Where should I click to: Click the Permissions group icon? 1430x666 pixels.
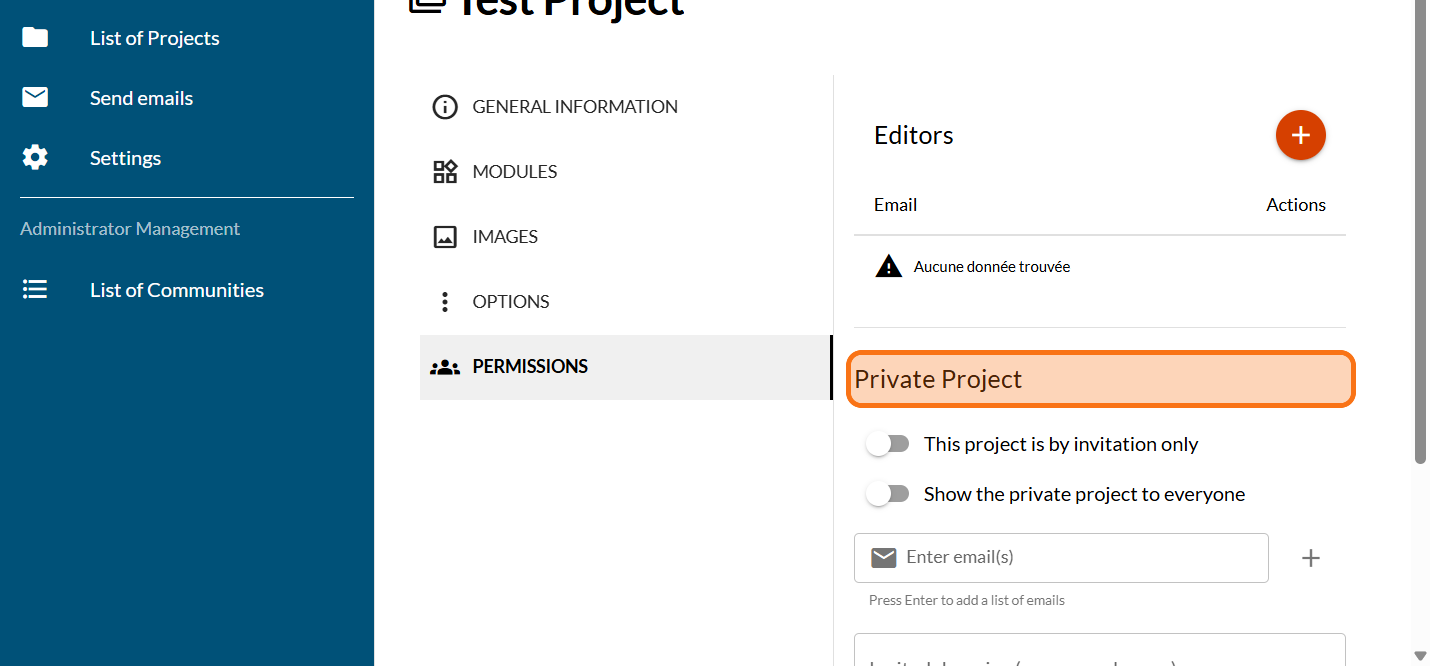point(445,367)
